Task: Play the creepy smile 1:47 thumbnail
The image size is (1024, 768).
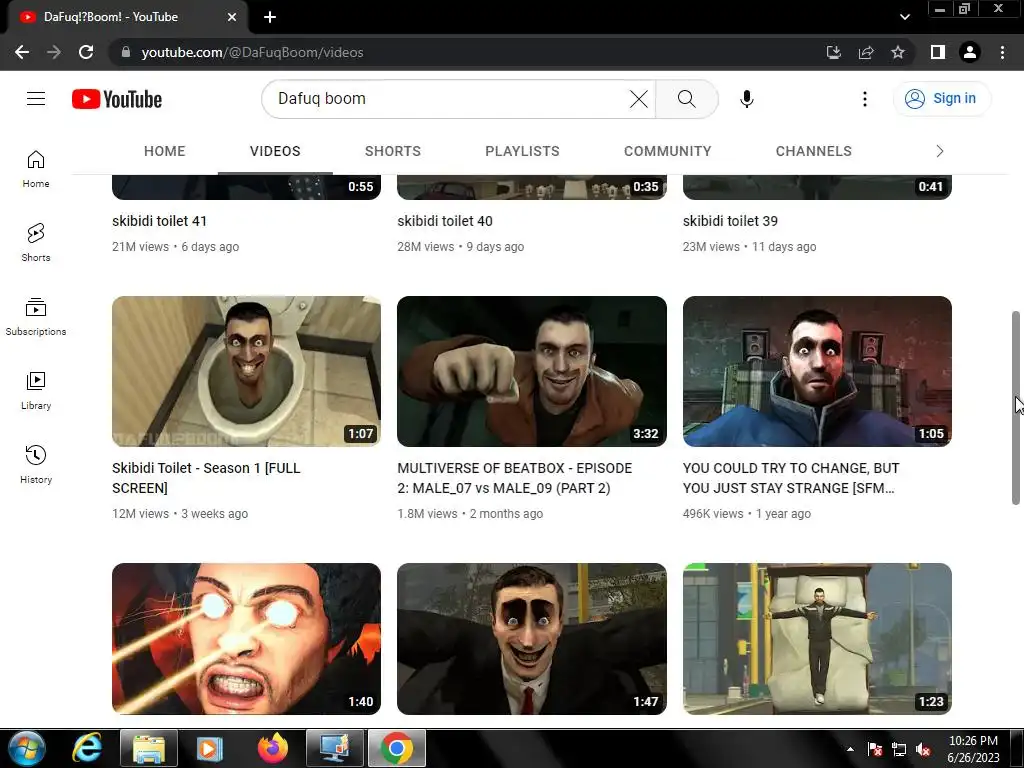Action: click(x=532, y=639)
